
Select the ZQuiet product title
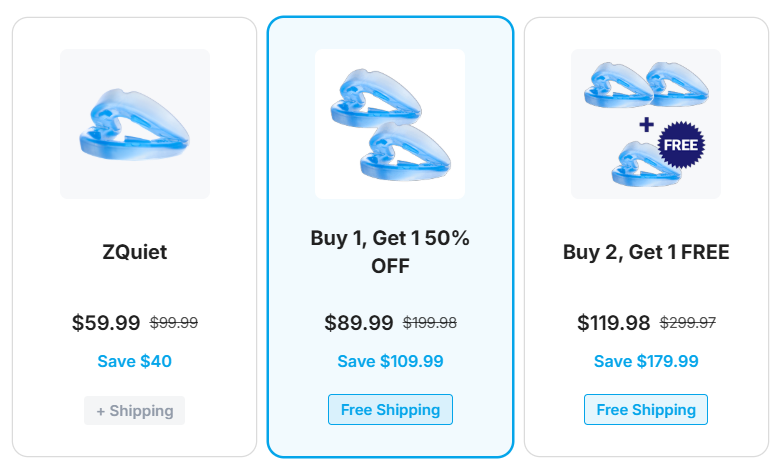point(135,252)
